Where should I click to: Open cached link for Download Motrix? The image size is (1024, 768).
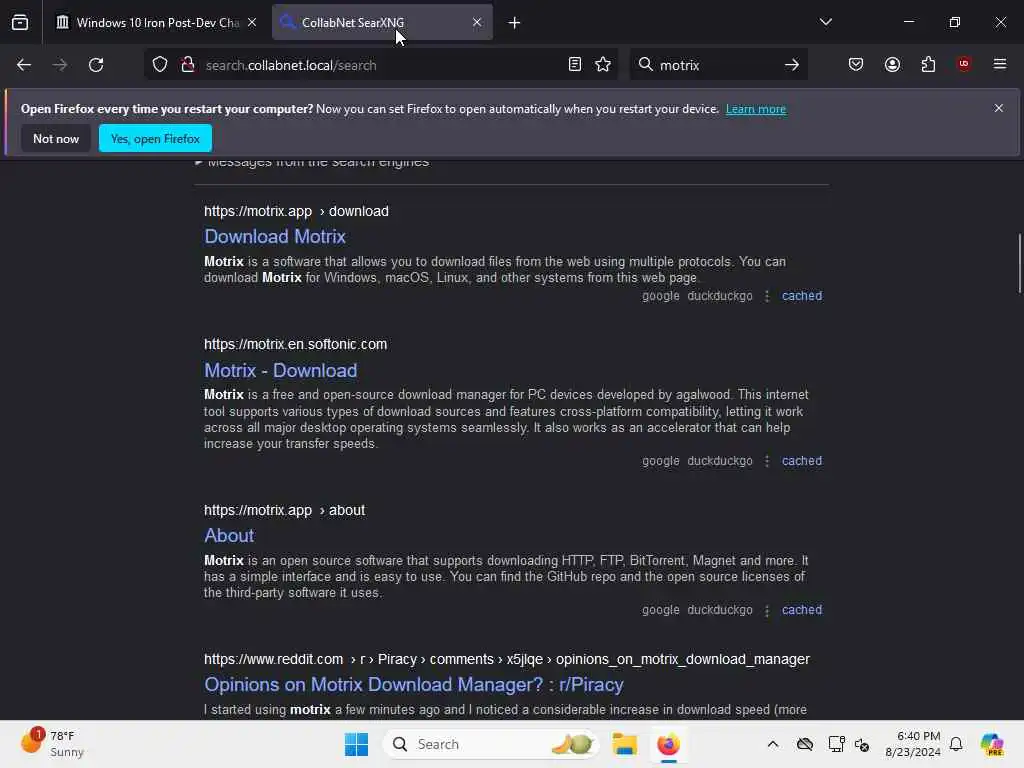tap(802, 296)
